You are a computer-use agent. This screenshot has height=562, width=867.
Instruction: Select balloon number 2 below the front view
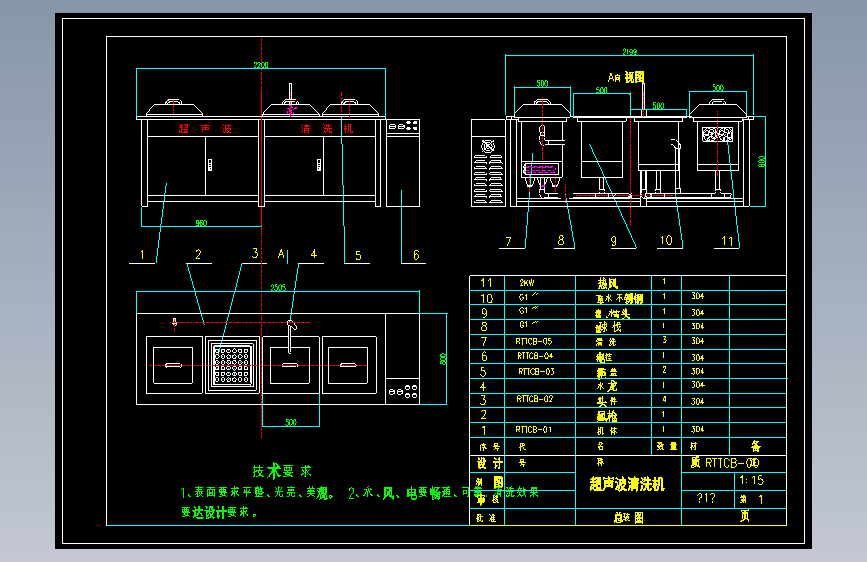[199, 254]
